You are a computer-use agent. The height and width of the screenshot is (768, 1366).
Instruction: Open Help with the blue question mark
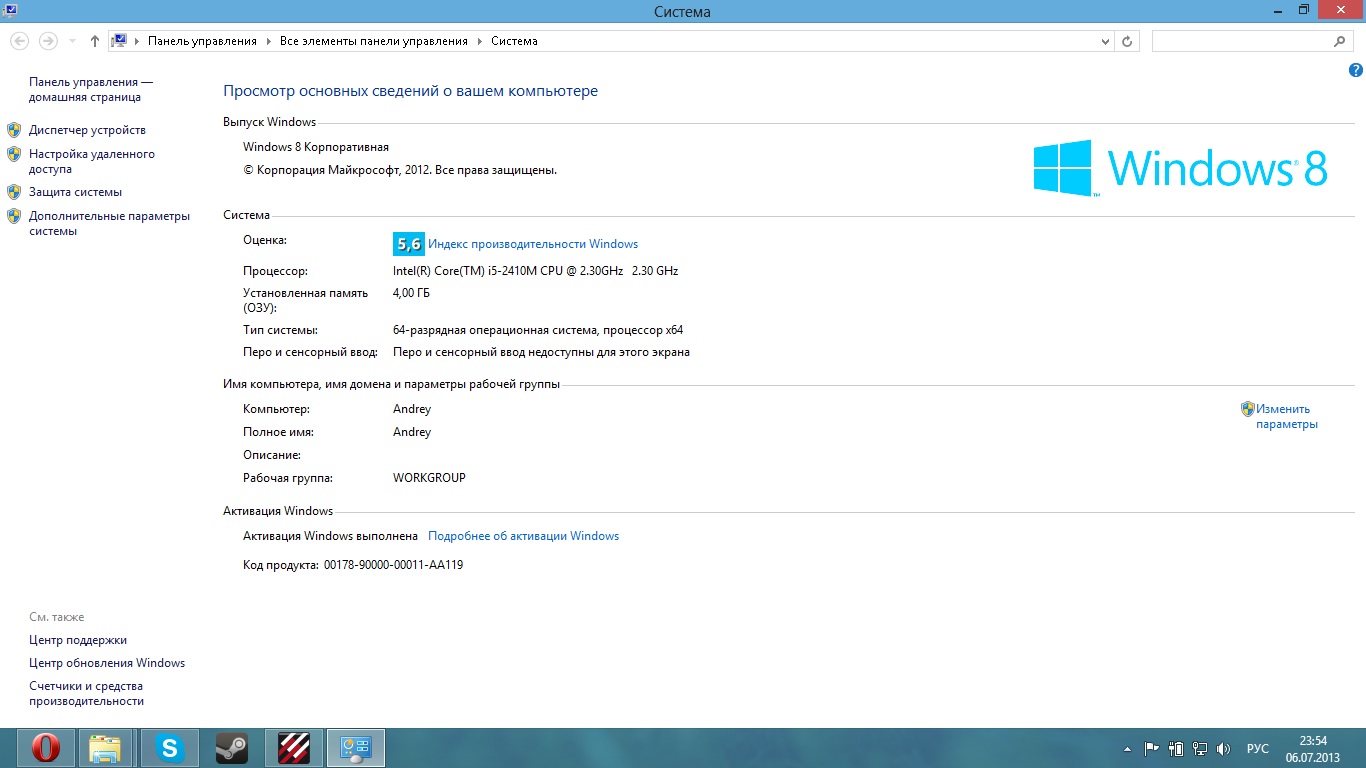point(1356,70)
